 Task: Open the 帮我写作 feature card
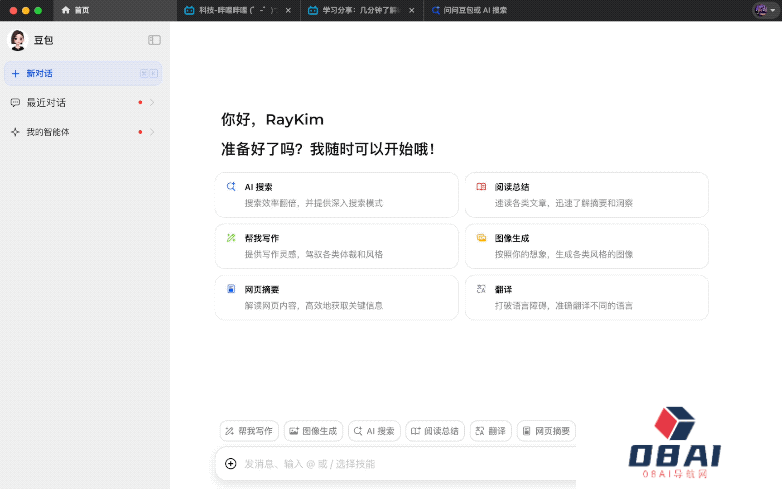[x=336, y=246]
